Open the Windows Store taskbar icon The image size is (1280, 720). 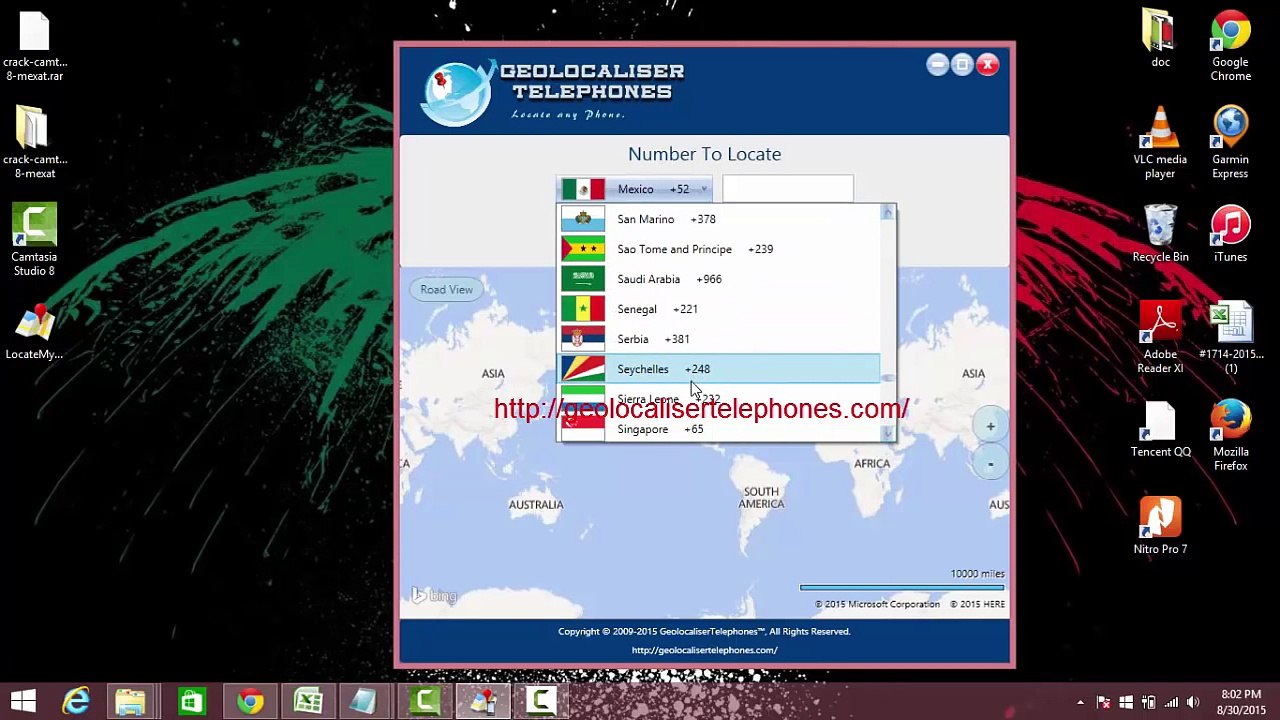190,701
